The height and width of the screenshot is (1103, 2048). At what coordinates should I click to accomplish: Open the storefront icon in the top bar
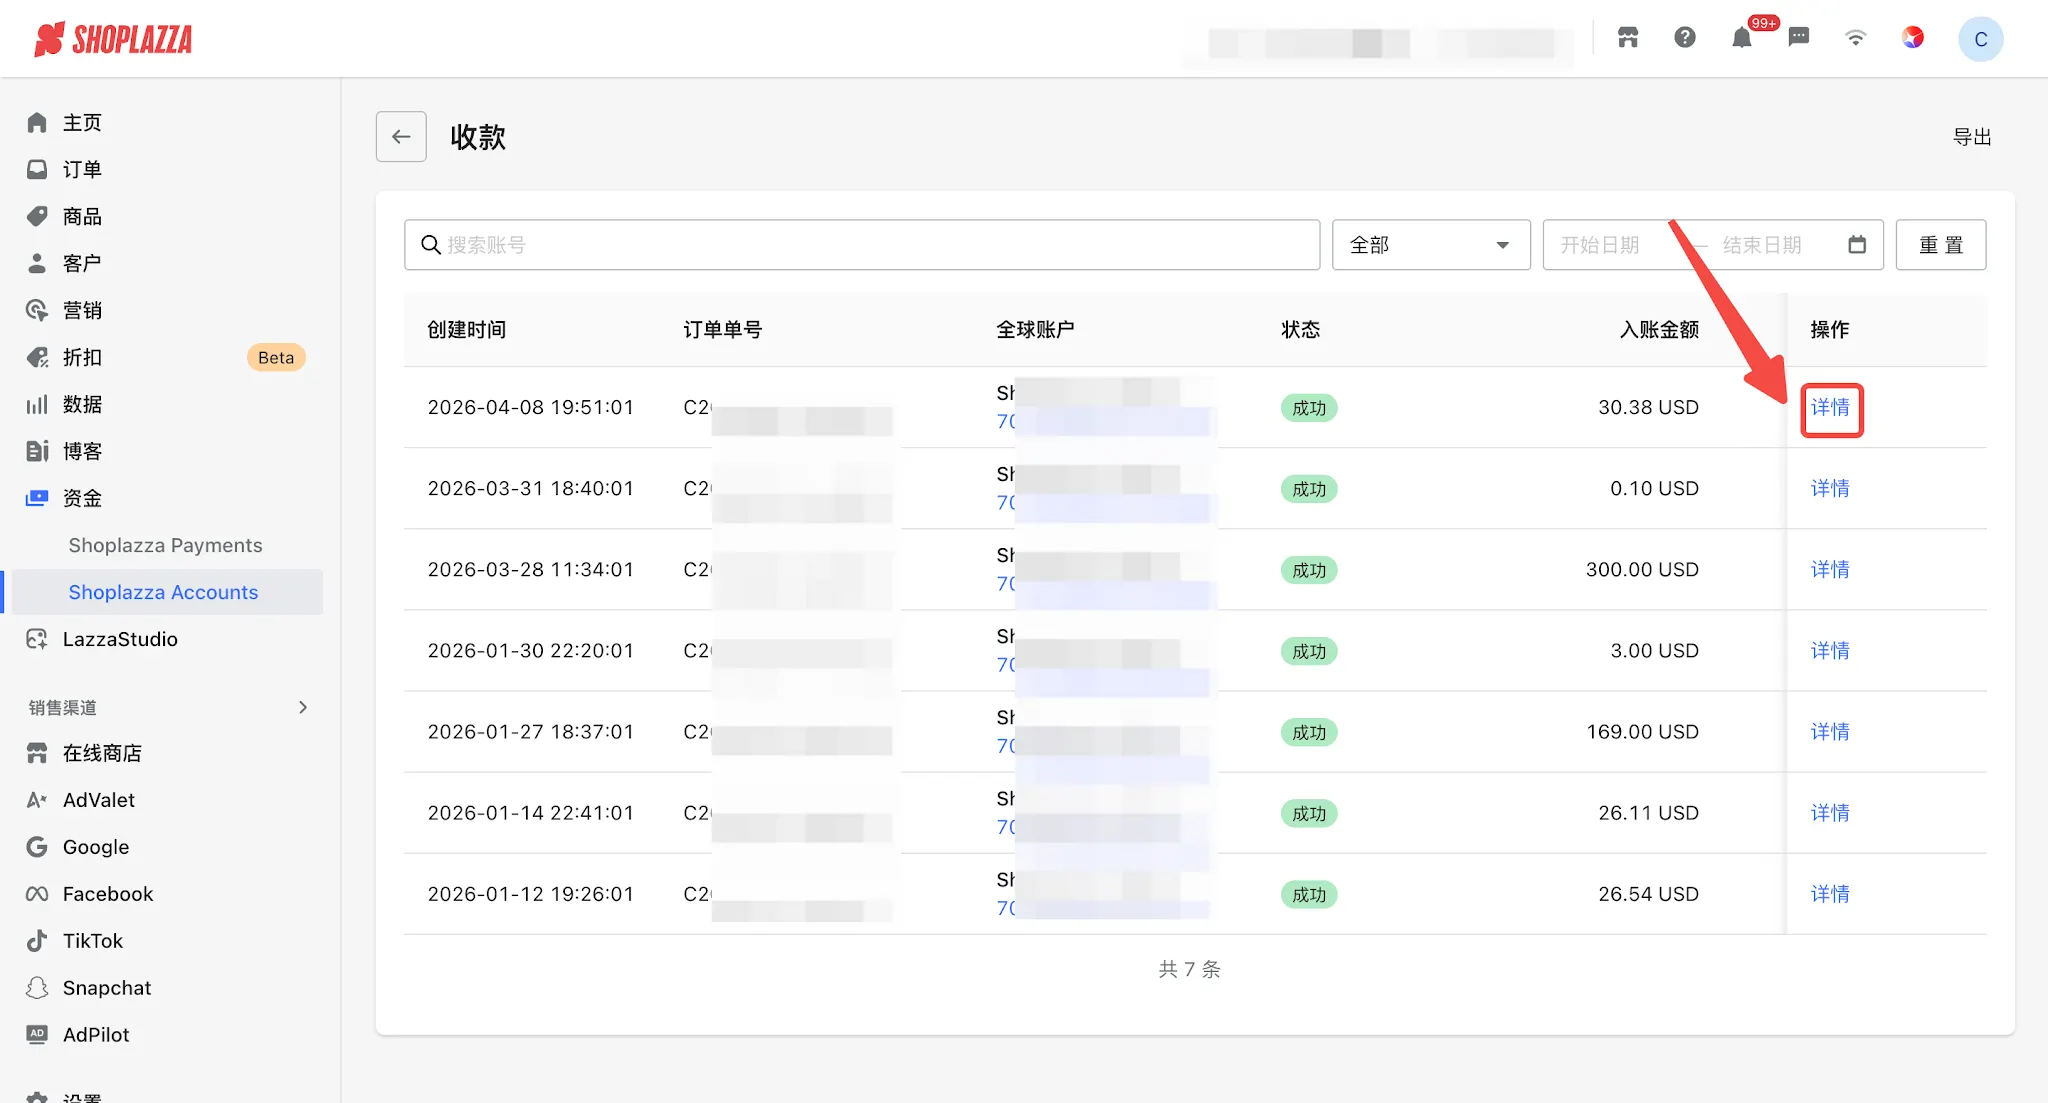(1628, 38)
